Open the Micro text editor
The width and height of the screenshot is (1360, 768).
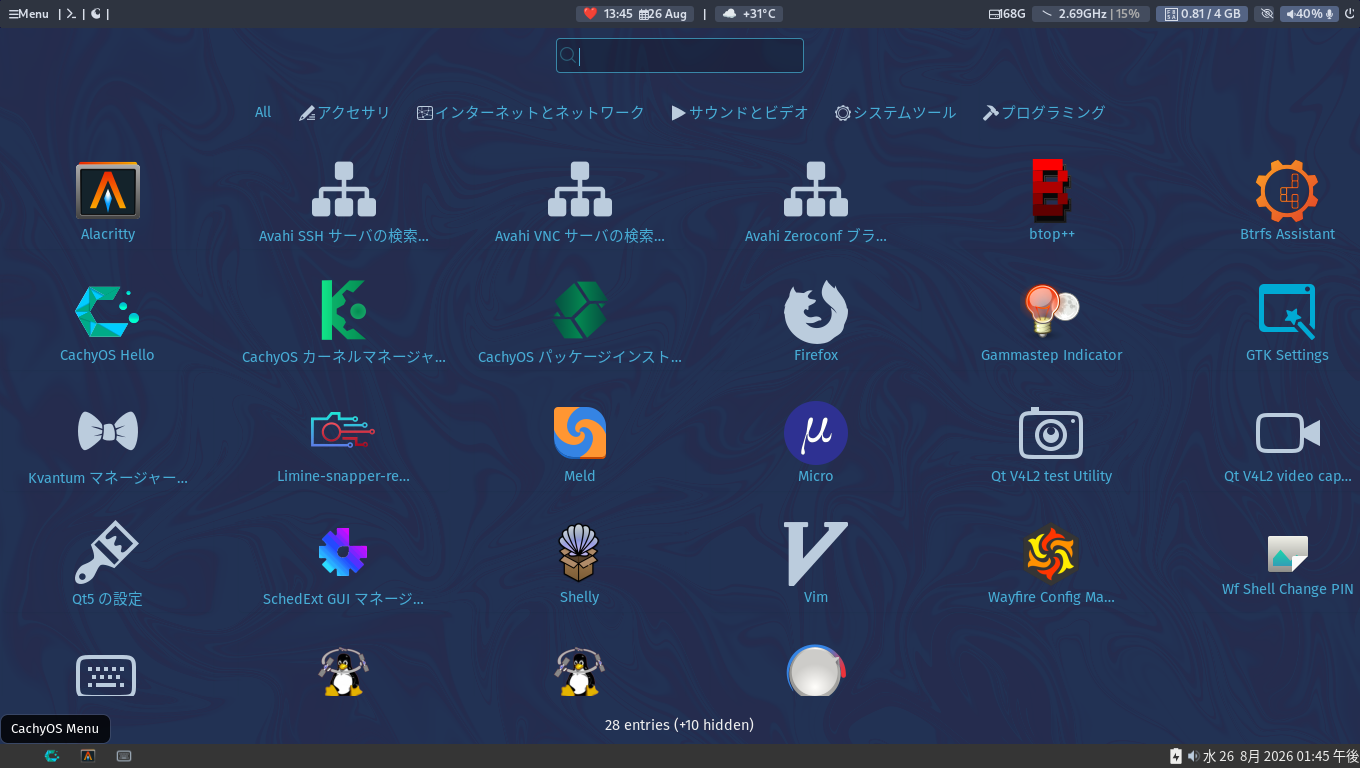pyautogui.click(x=816, y=444)
